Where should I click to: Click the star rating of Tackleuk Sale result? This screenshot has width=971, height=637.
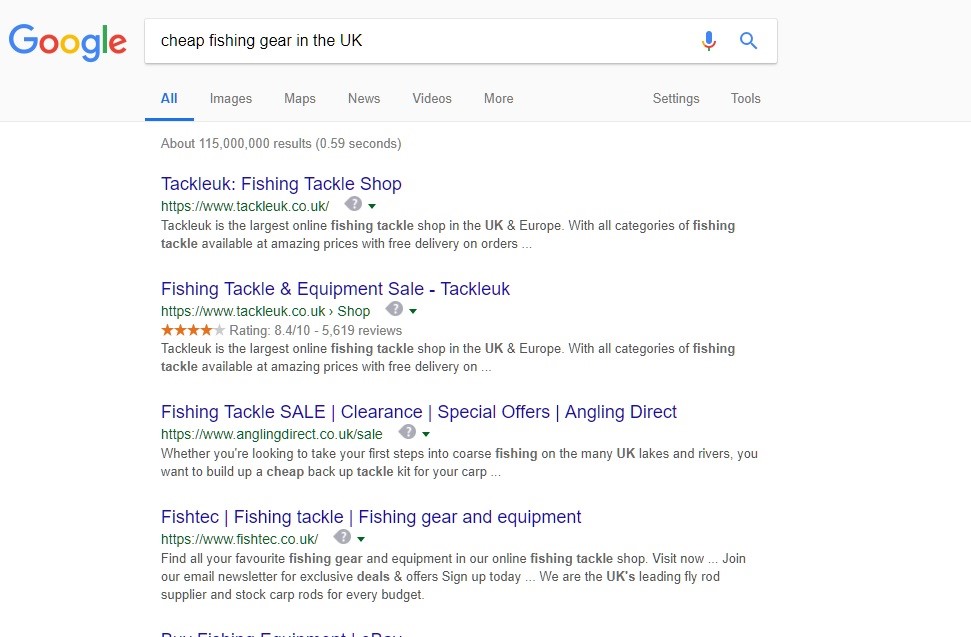click(193, 330)
